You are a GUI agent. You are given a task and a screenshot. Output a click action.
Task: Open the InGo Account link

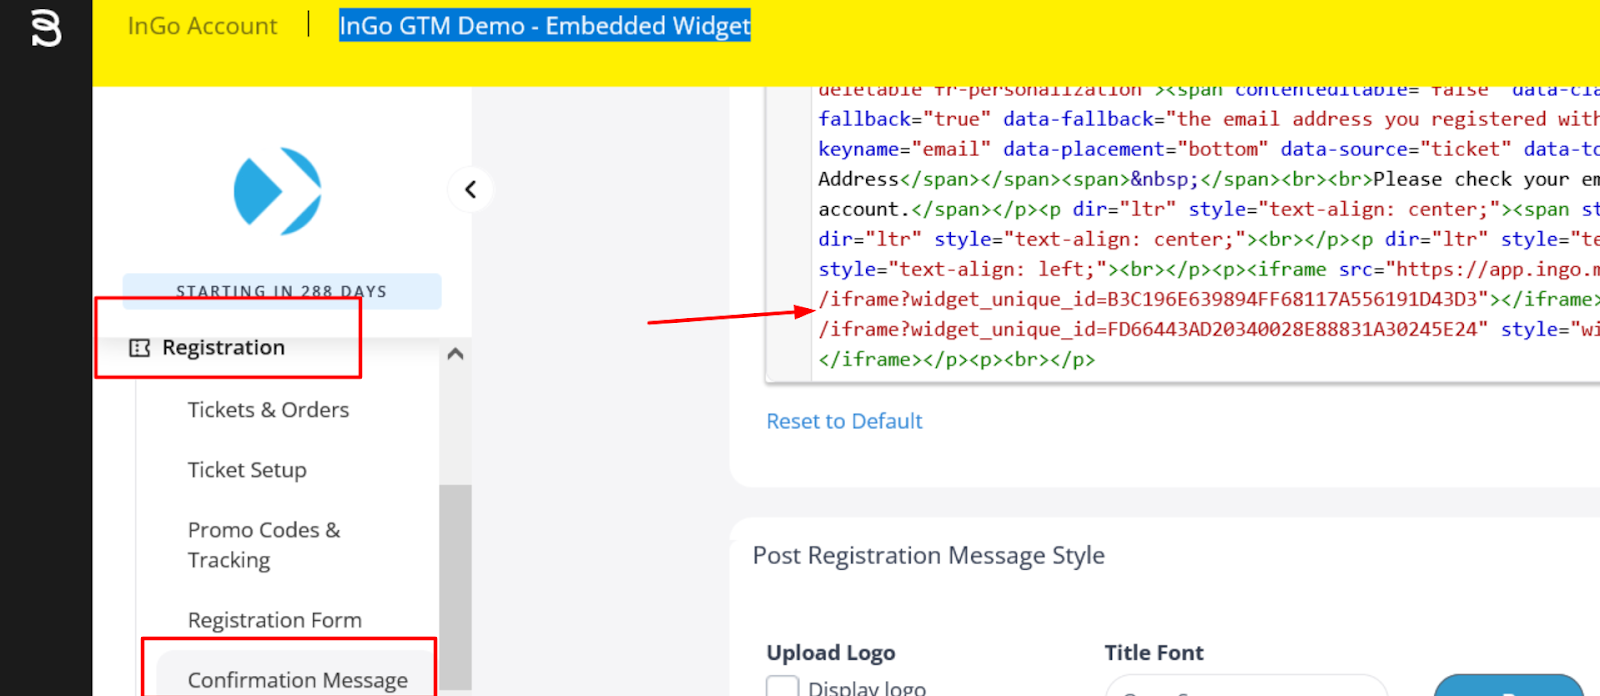pyautogui.click(x=202, y=26)
